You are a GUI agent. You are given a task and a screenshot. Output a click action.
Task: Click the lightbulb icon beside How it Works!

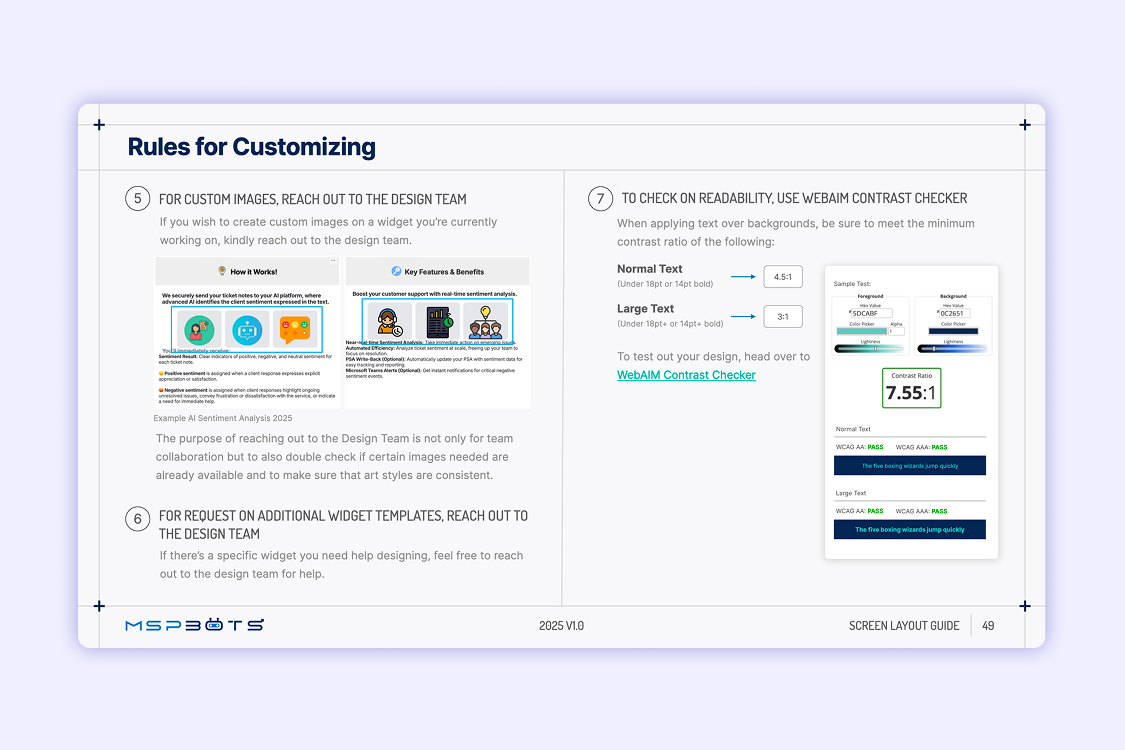tap(222, 271)
